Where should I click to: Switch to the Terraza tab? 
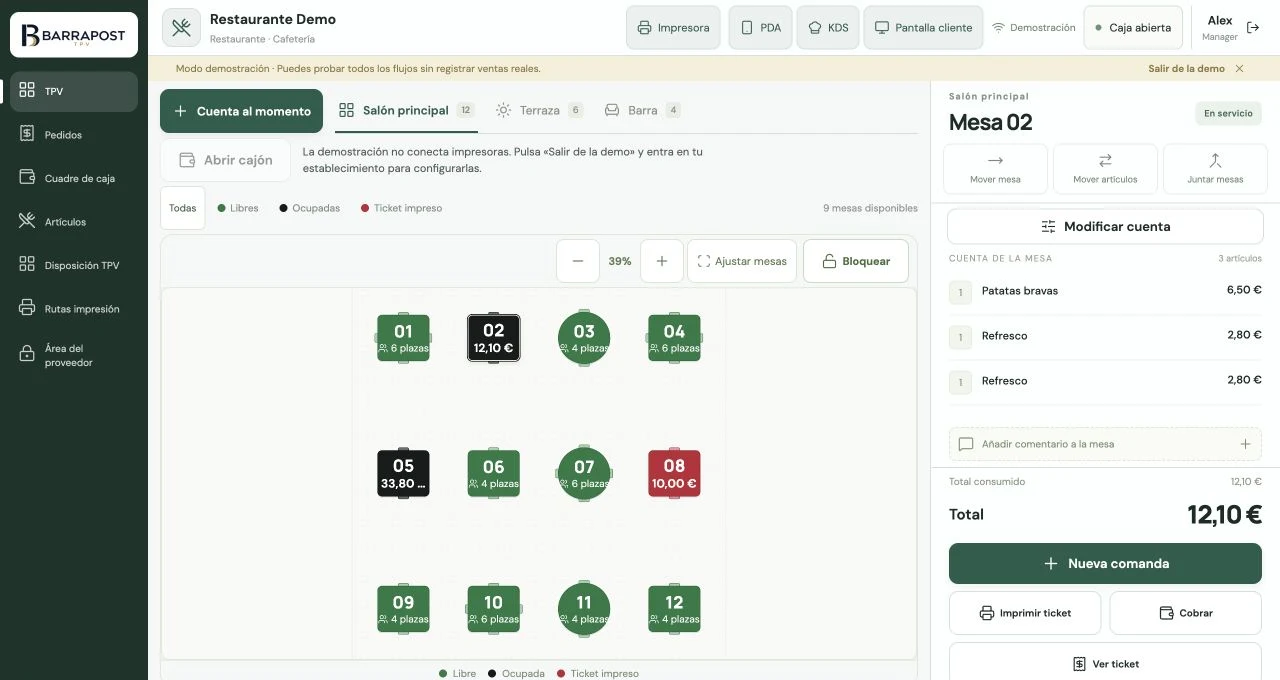click(x=540, y=110)
